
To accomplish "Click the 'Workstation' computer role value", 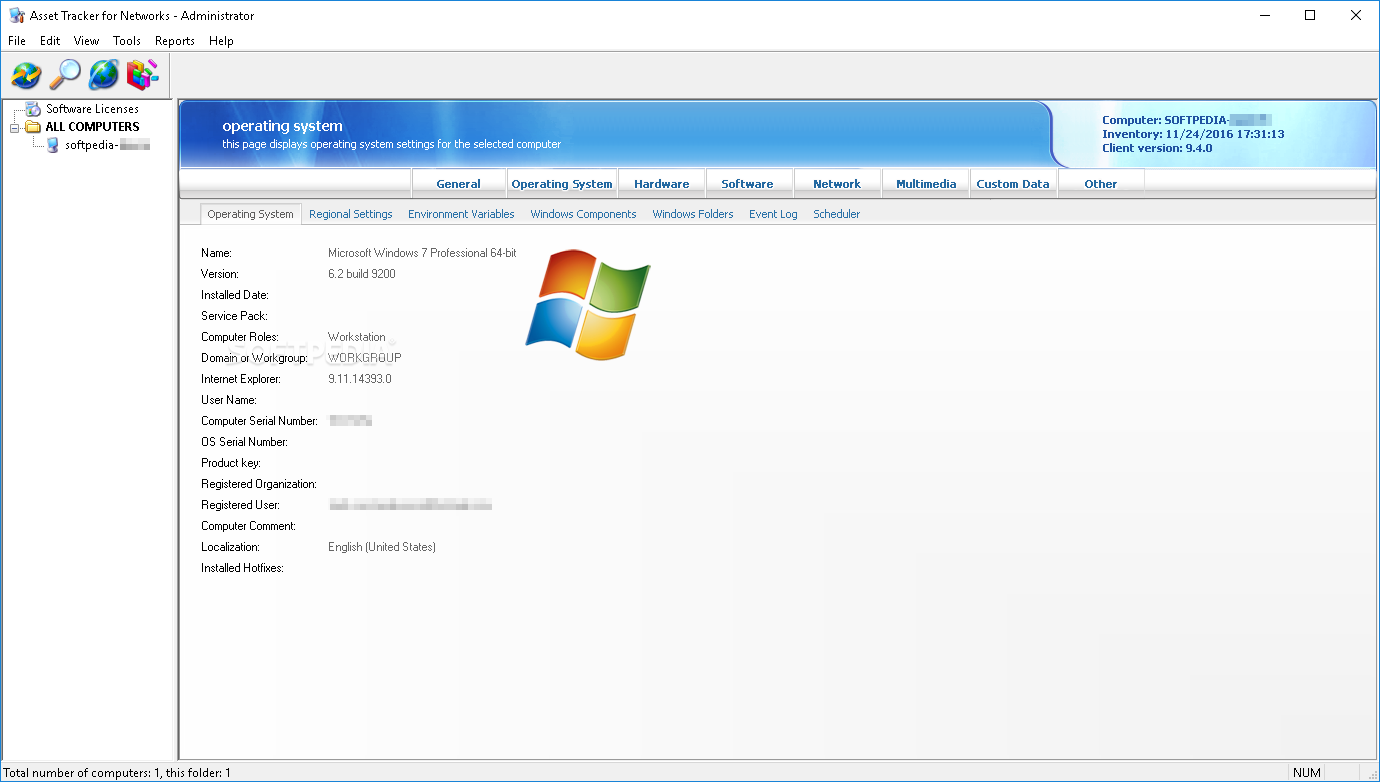I will [x=357, y=337].
